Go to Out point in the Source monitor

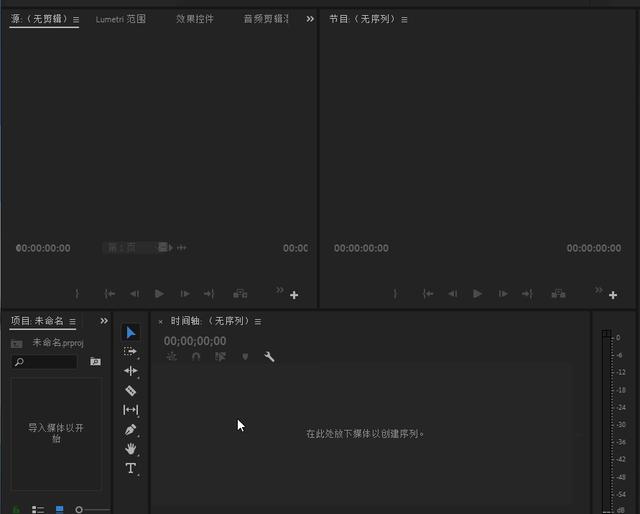click(x=209, y=294)
